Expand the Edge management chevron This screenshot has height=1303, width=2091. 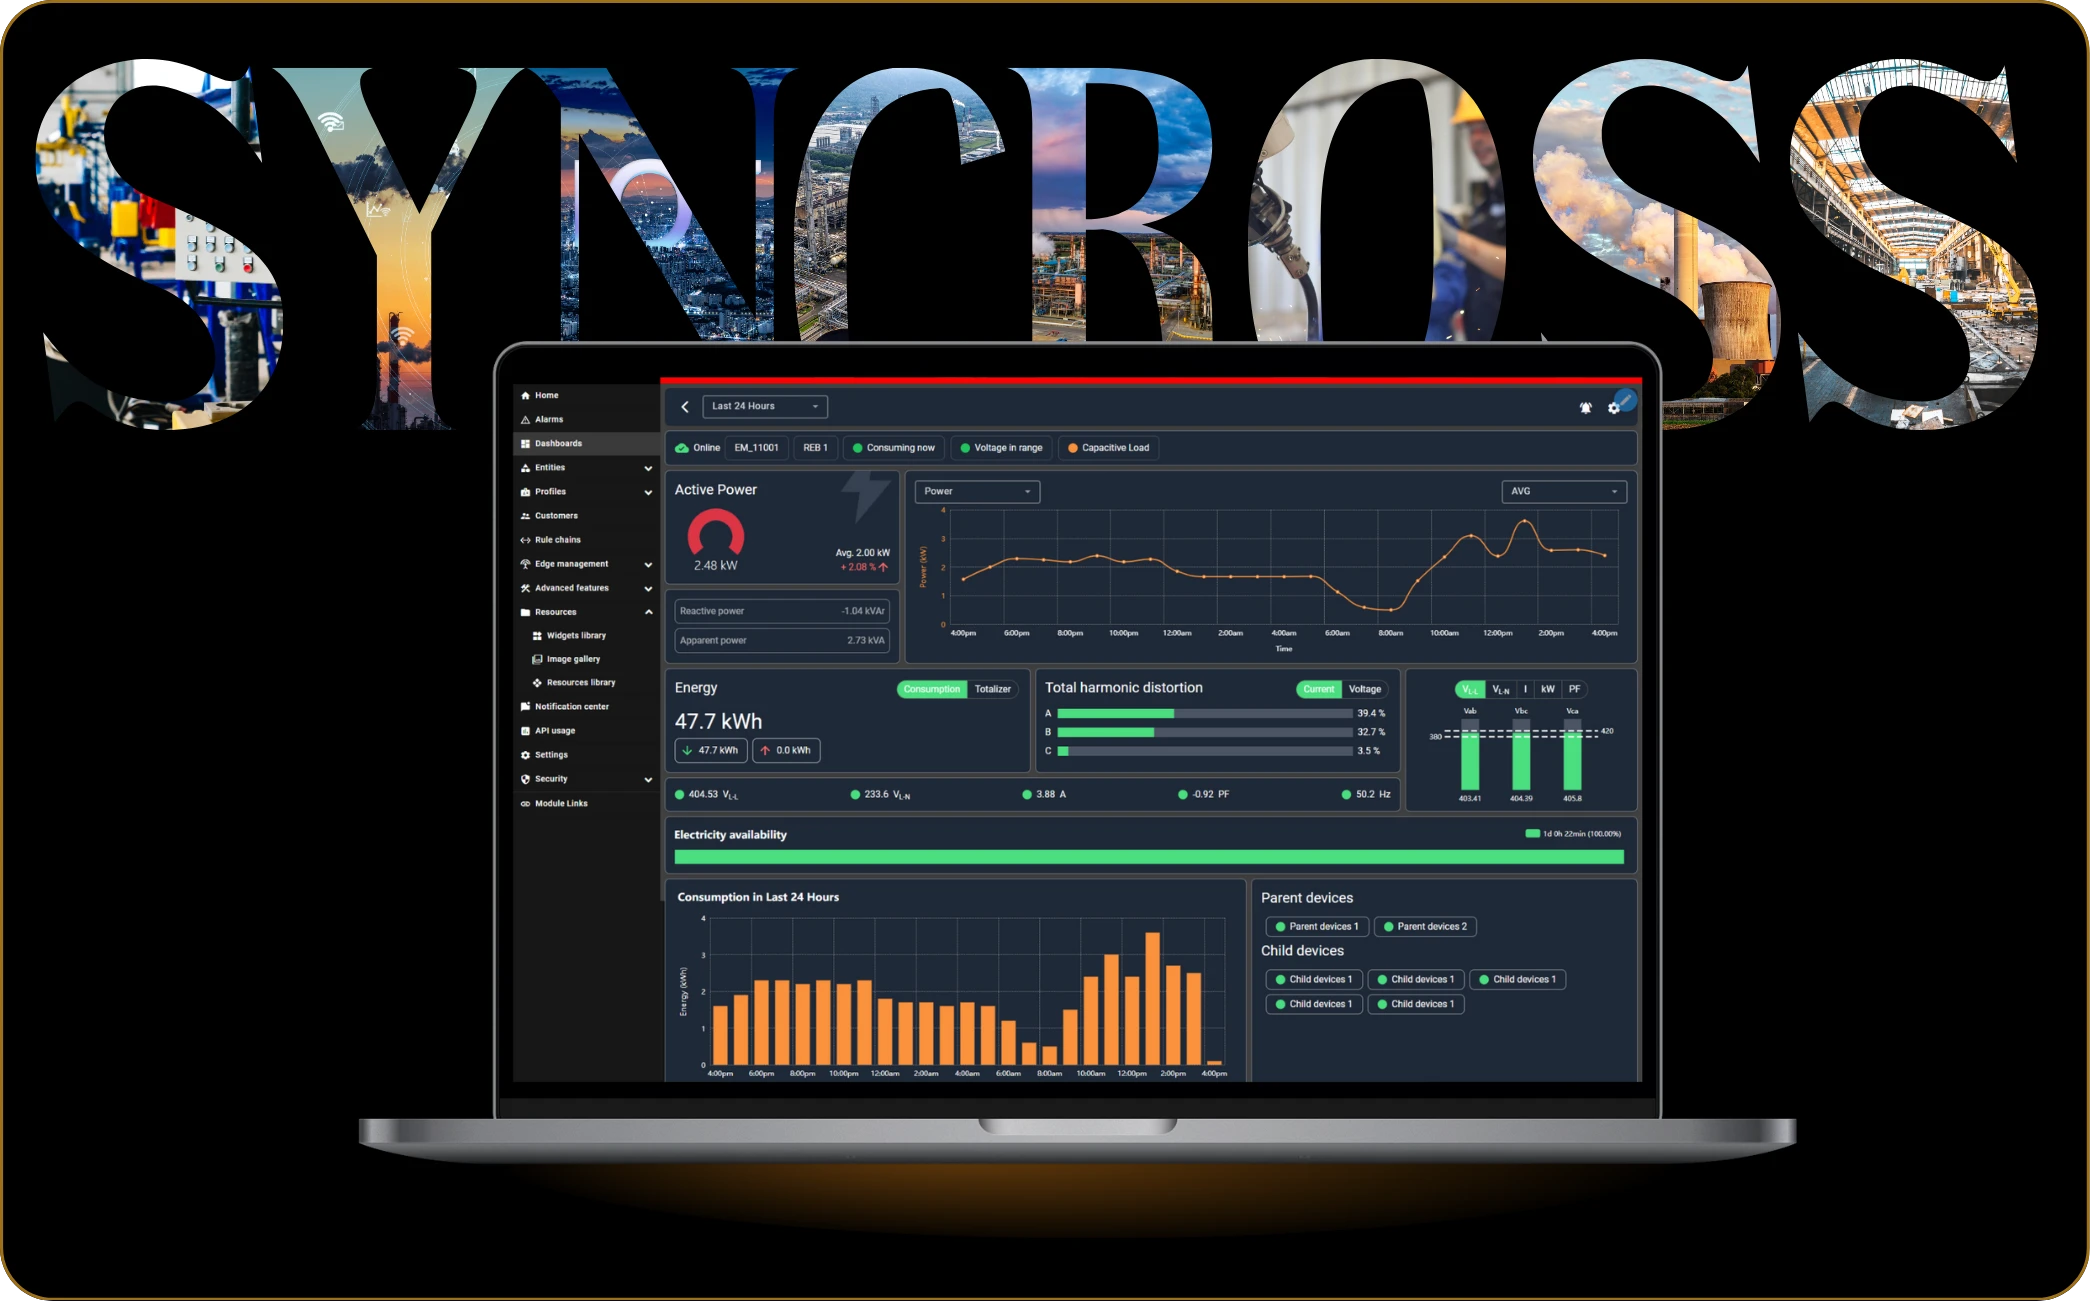[x=648, y=565]
